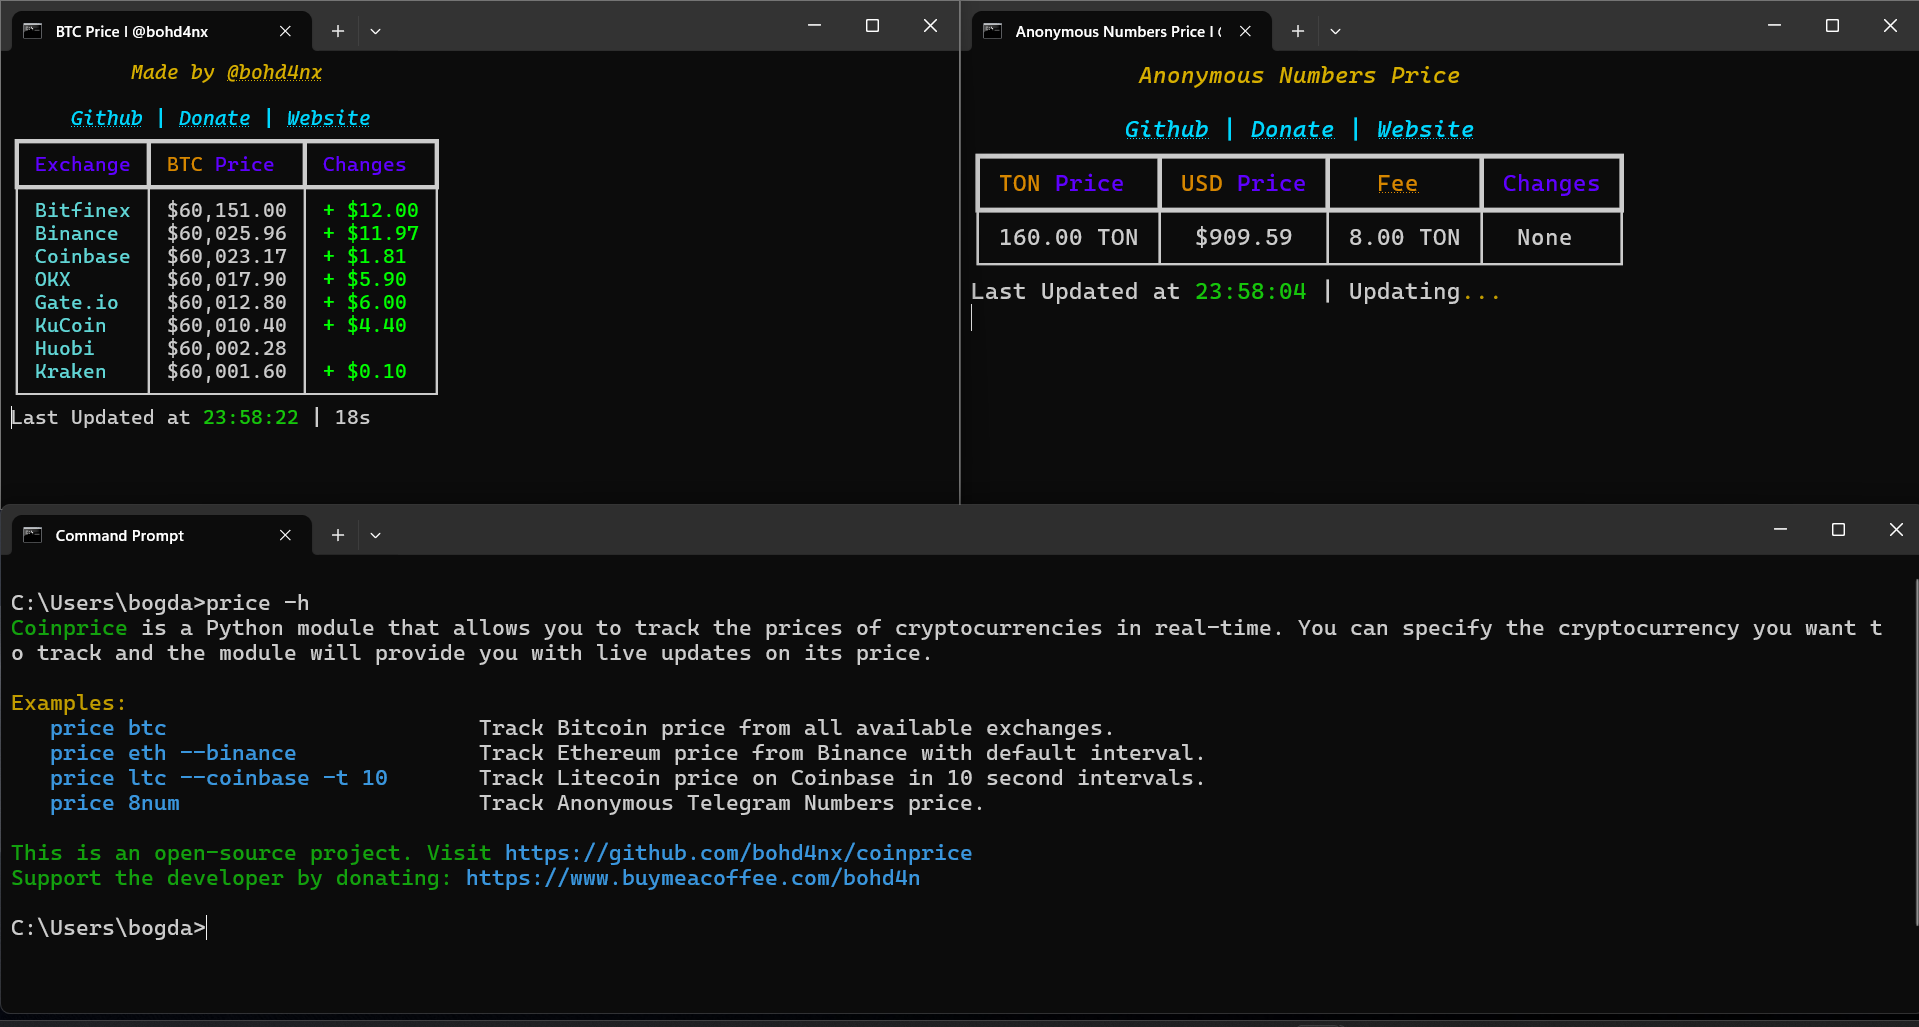1919x1027 pixels.
Task: Click the terminal icon on BTC Price tab
Action: click(x=32, y=31)
